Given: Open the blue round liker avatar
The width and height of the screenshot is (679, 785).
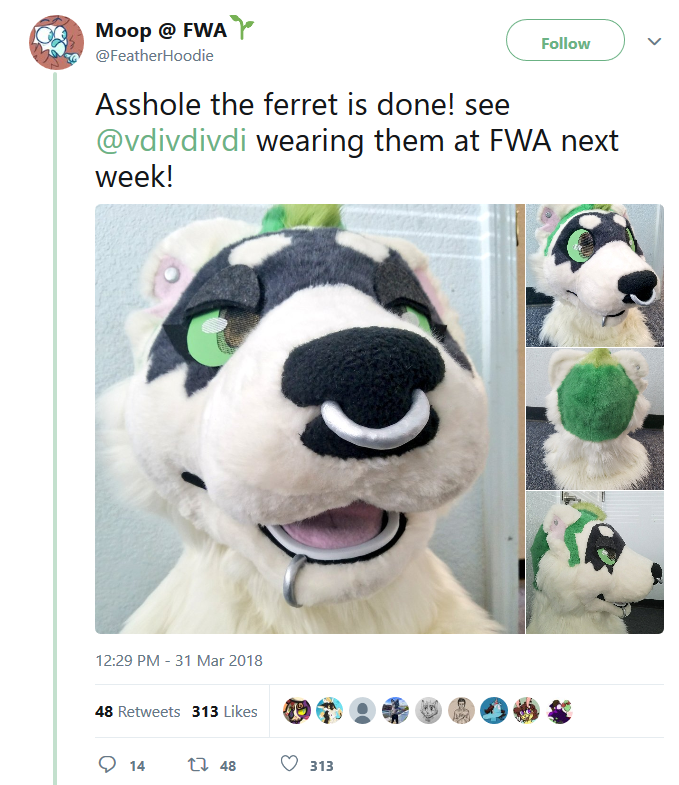Looking at the screenshot, I should pos(494,711).
